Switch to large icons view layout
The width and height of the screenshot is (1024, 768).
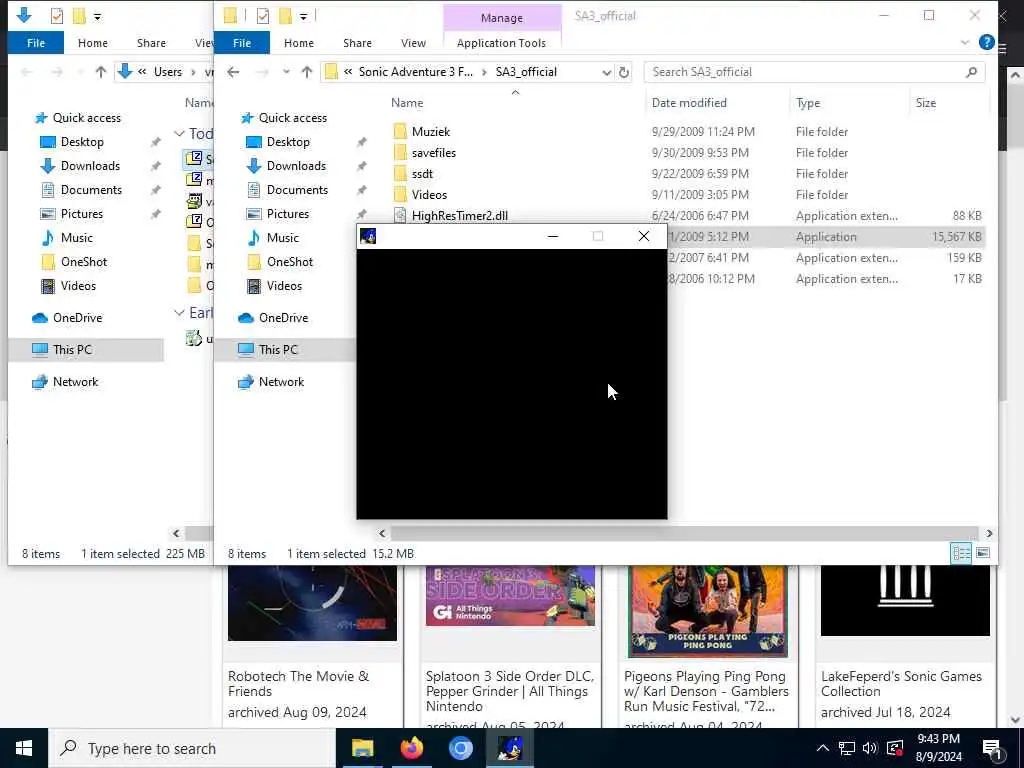(982, 553)
